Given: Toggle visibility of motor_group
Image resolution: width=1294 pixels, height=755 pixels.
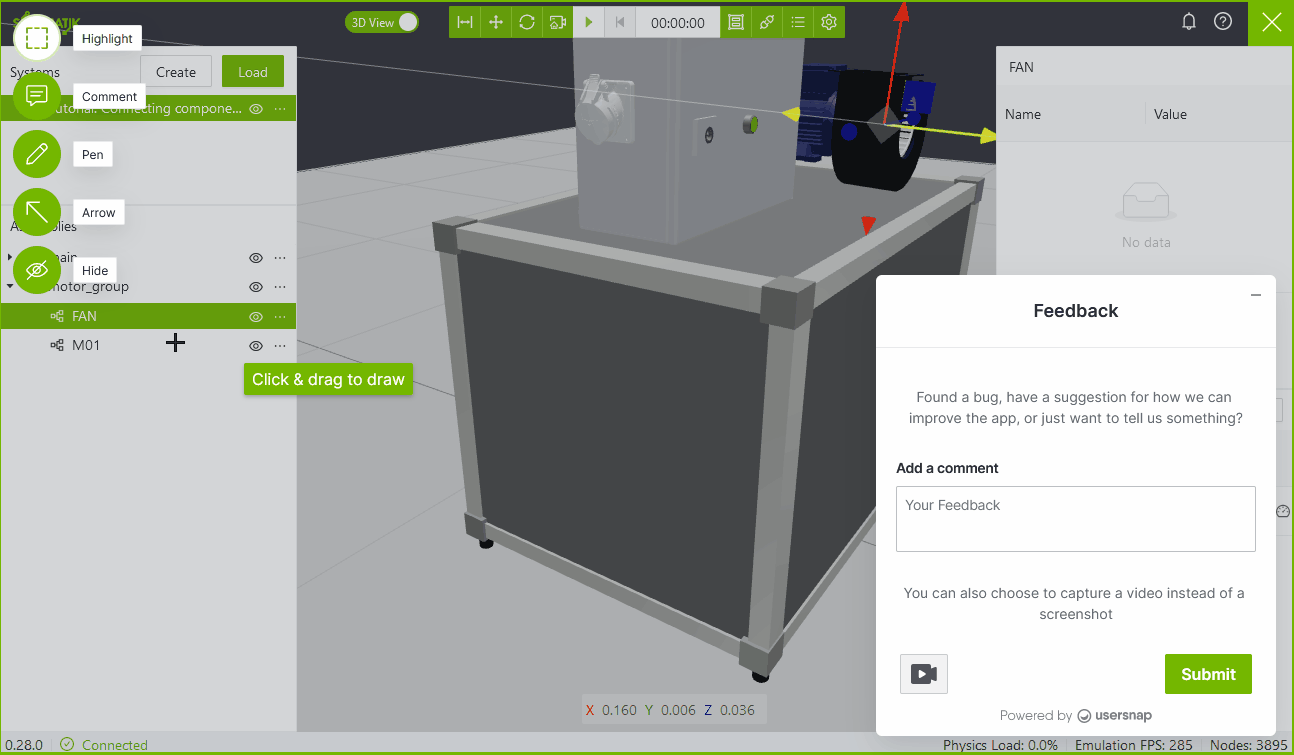Looking at the screenshot, I should point(256,287).
